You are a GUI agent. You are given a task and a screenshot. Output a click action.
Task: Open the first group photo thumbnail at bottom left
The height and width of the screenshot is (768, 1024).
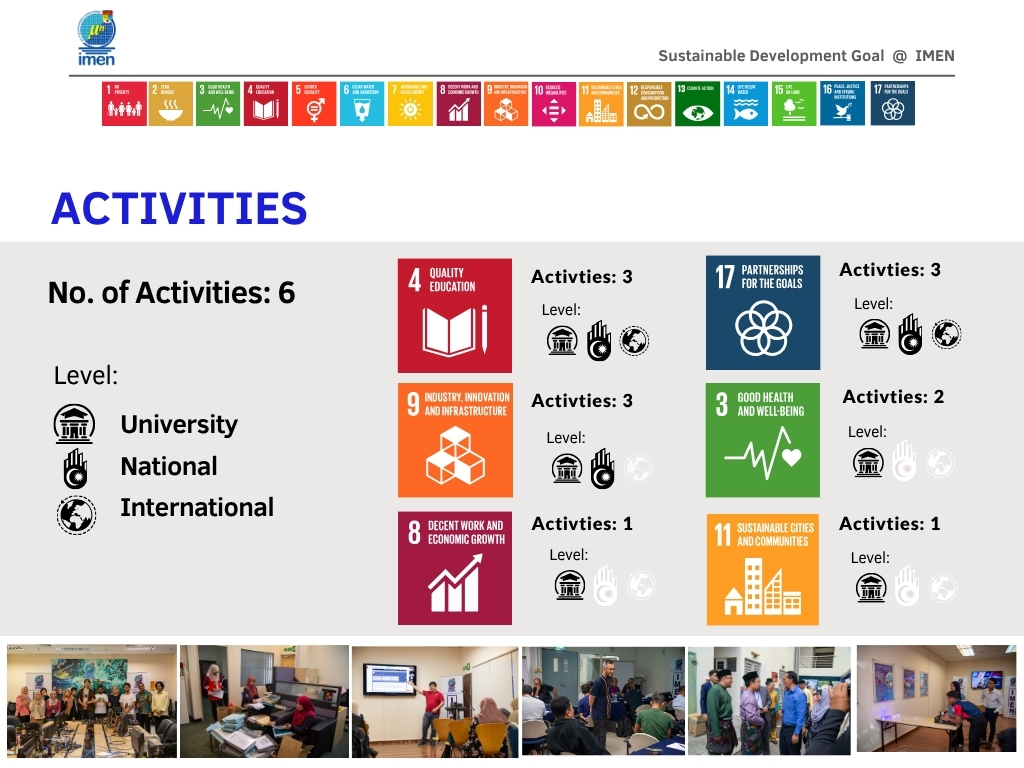92,700
